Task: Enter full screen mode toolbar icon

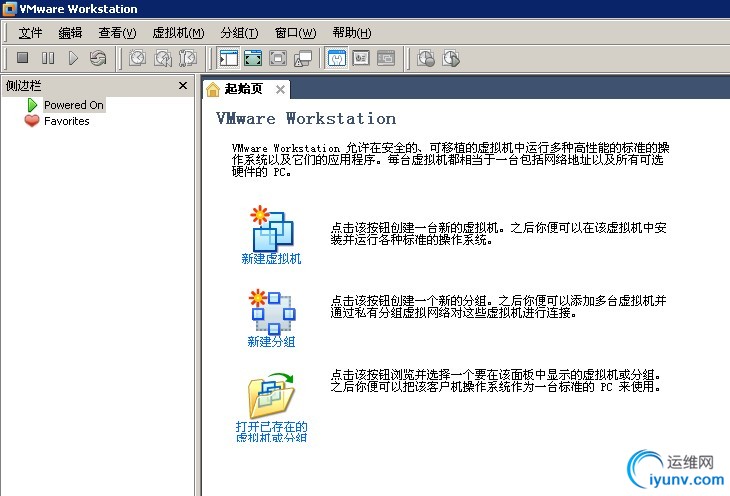Action: pyautogui.click(x=278, y=58)
